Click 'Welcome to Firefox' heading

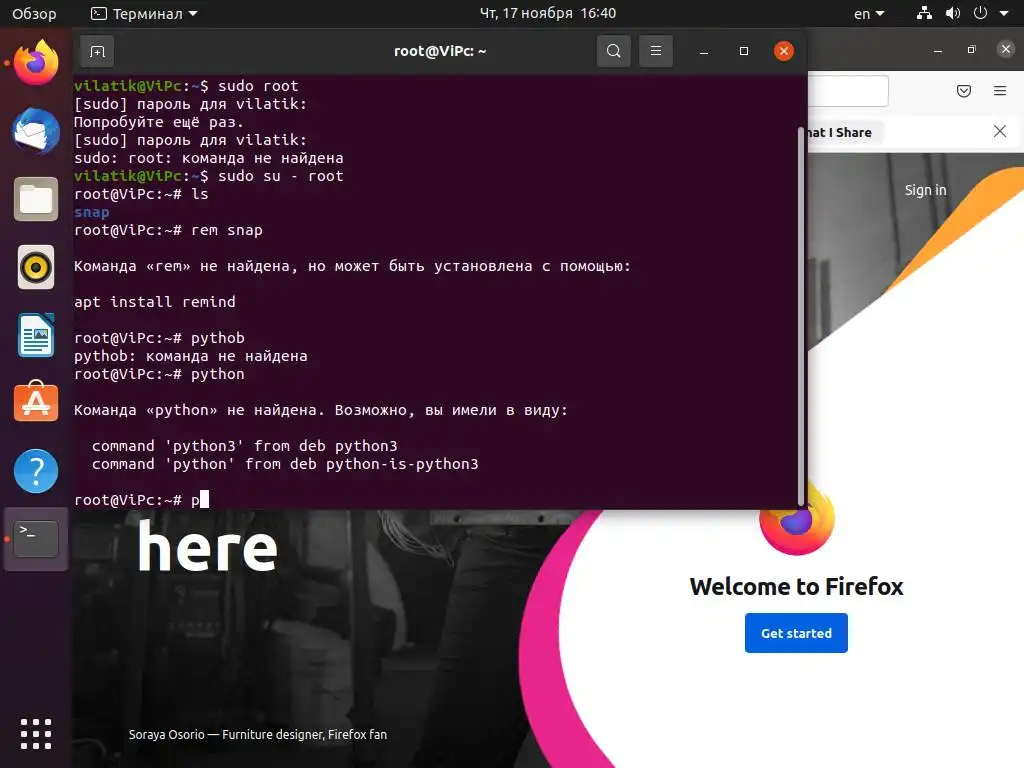(x=796, y=586)
